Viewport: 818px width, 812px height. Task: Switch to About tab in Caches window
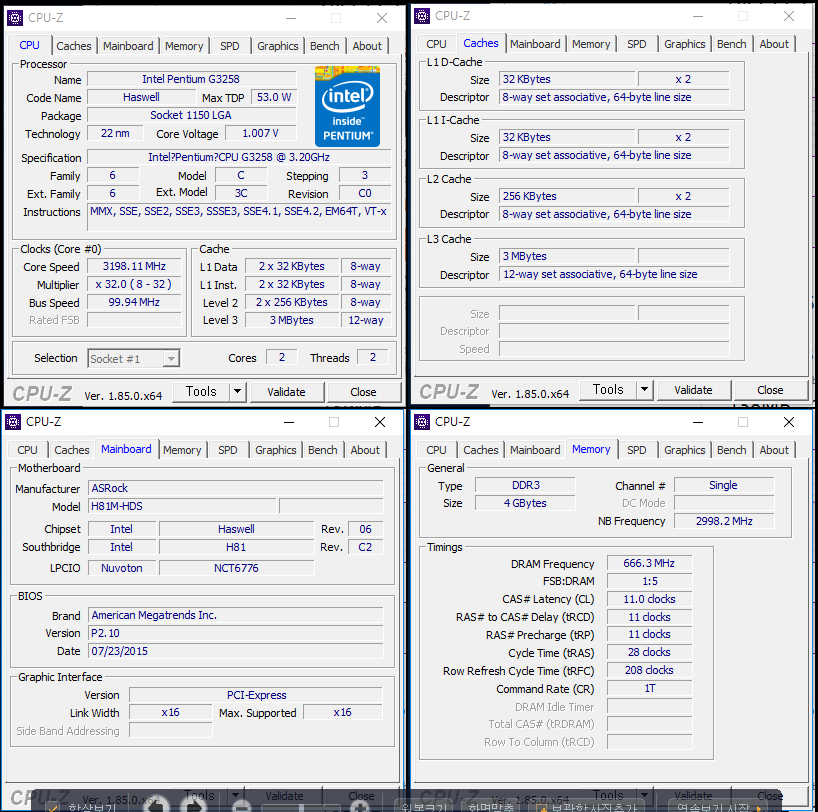tap(774, 44)
